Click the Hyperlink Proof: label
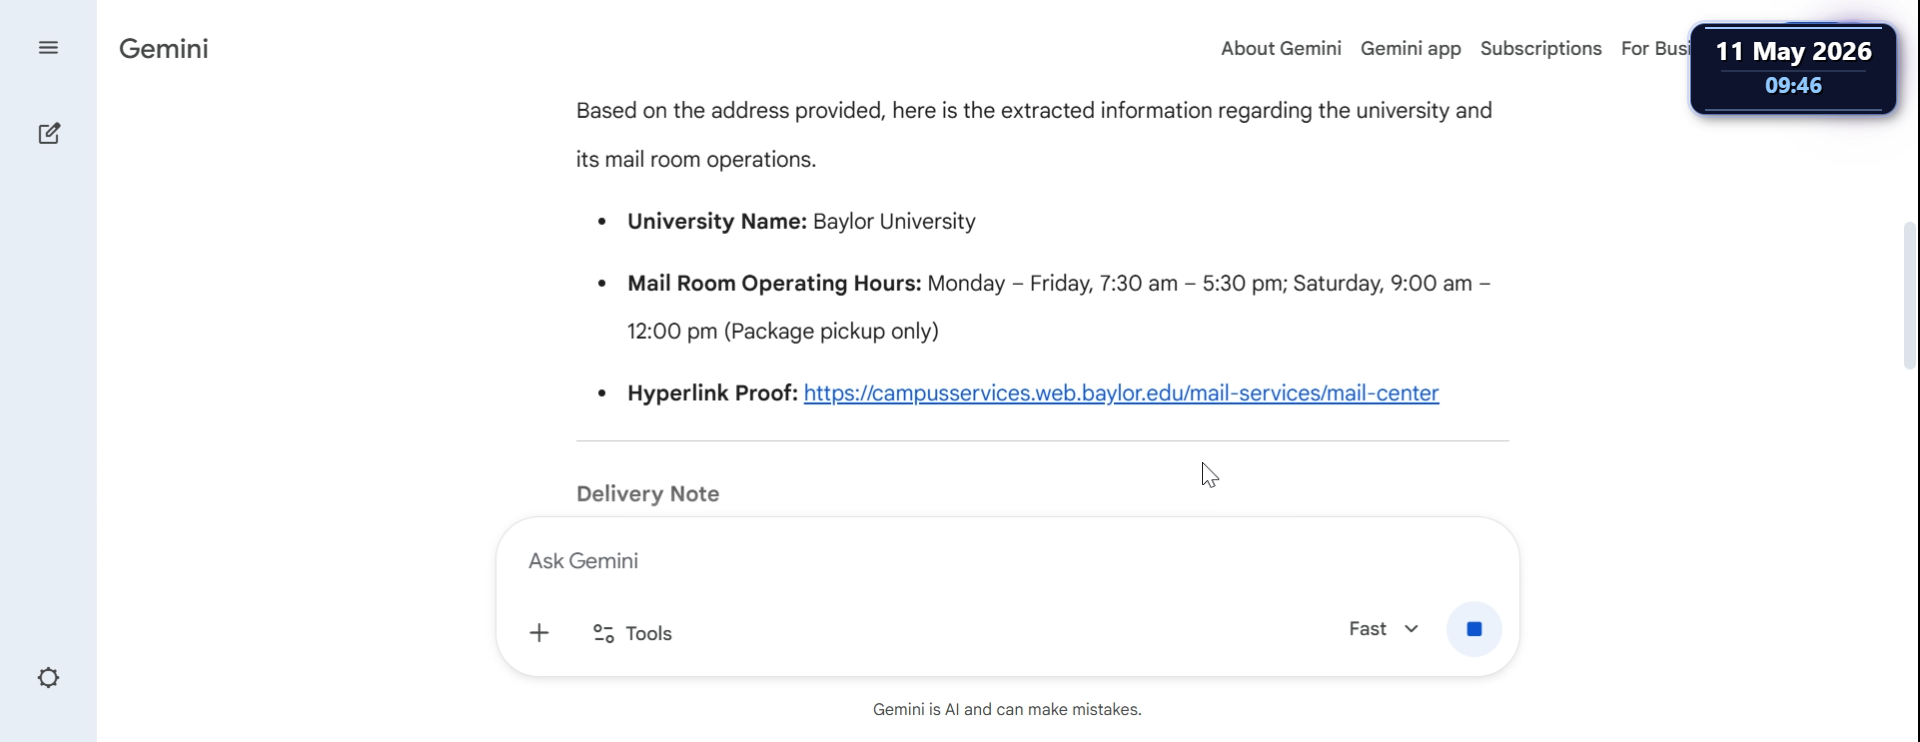The image size is (1920, 742). point(712,394)
